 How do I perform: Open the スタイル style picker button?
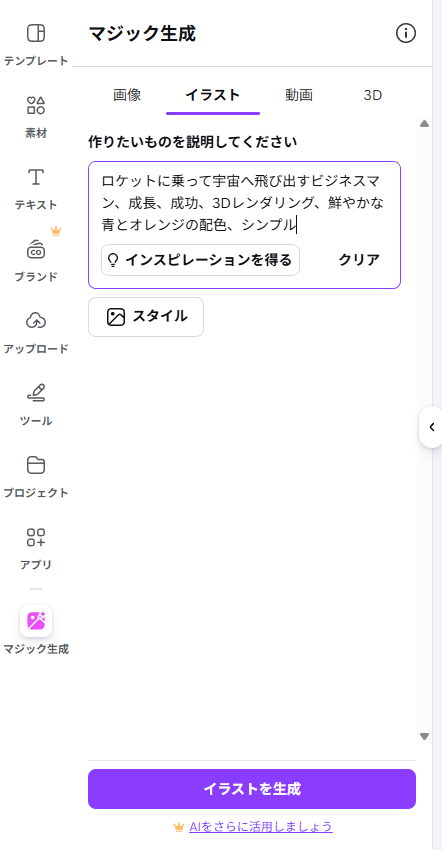(146, 317)
